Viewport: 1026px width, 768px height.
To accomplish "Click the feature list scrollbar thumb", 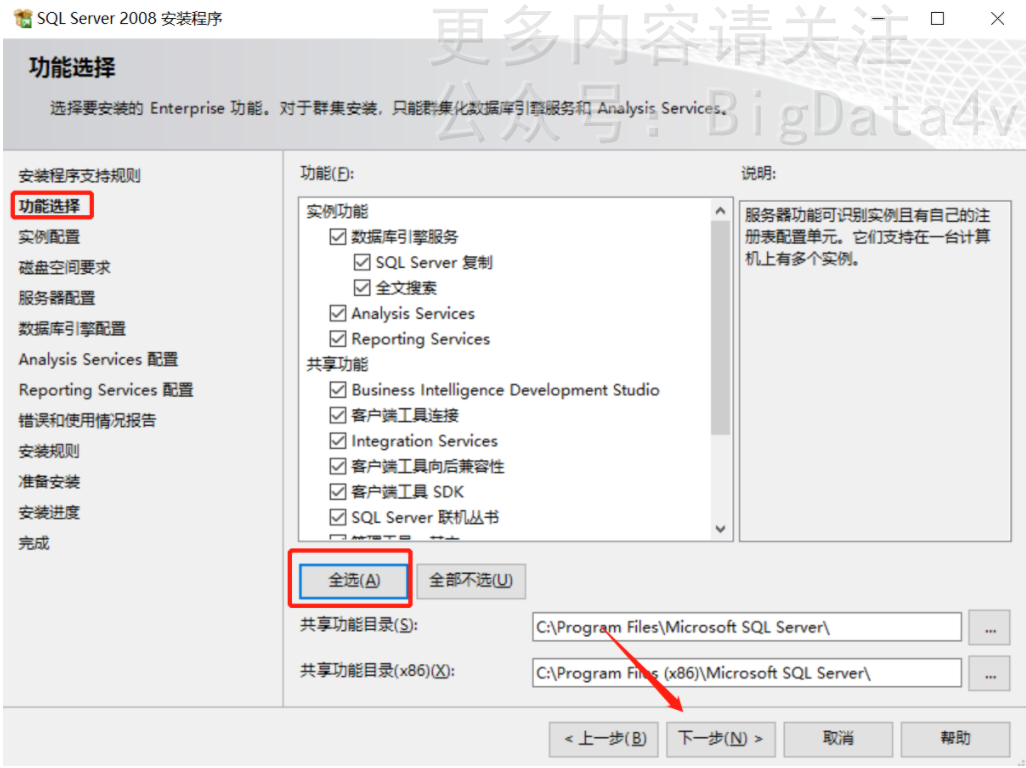I will click(x=720, y=327).
